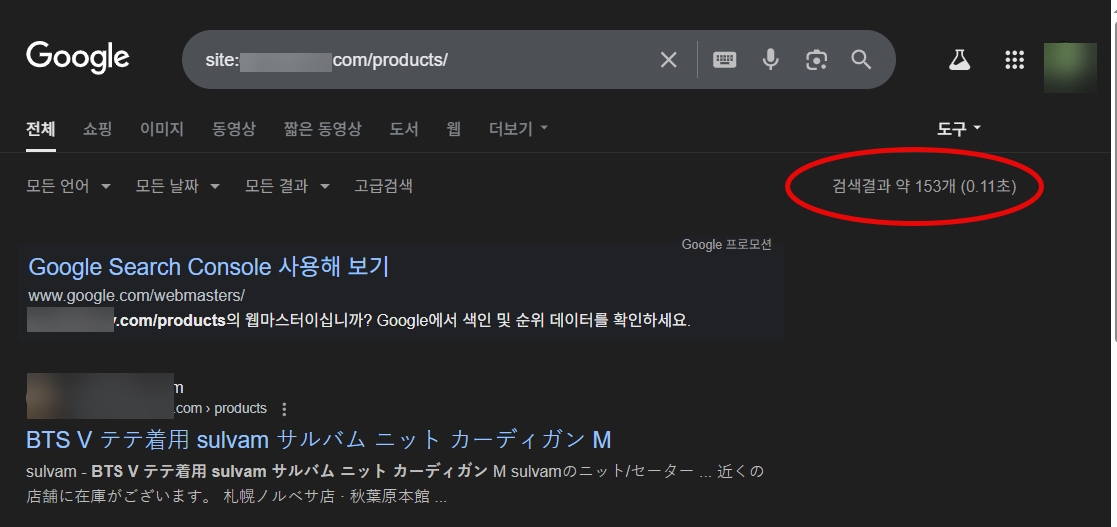Clear the search query with X

click(x=668, y=60)
